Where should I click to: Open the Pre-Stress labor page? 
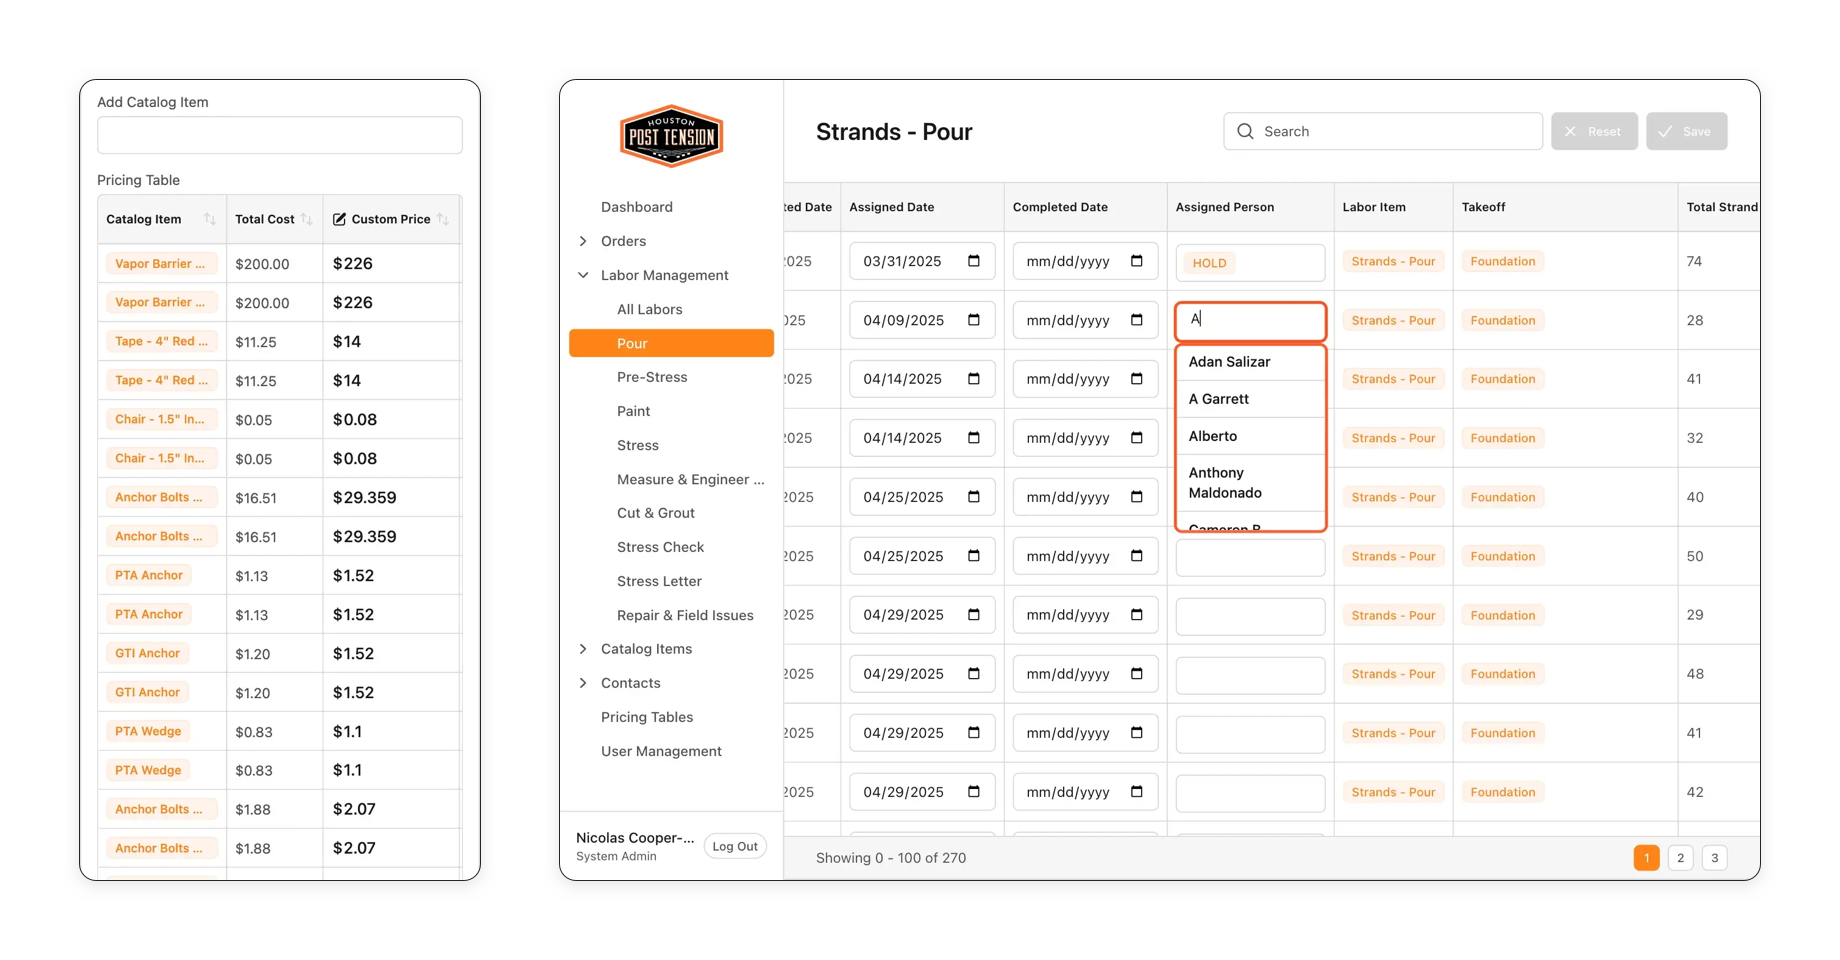652,377
